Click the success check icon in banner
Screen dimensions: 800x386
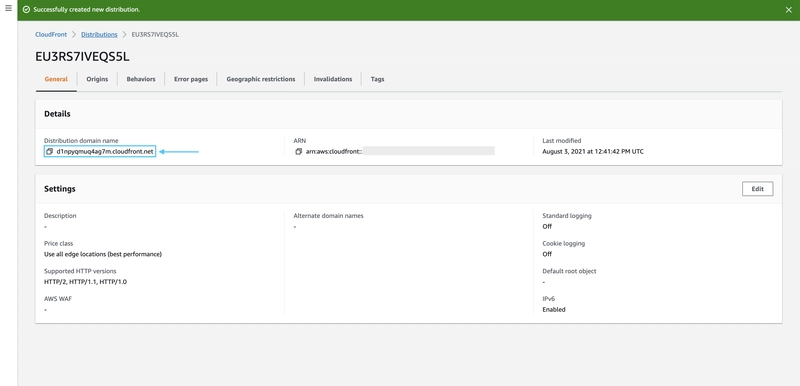tap(26, 10)
